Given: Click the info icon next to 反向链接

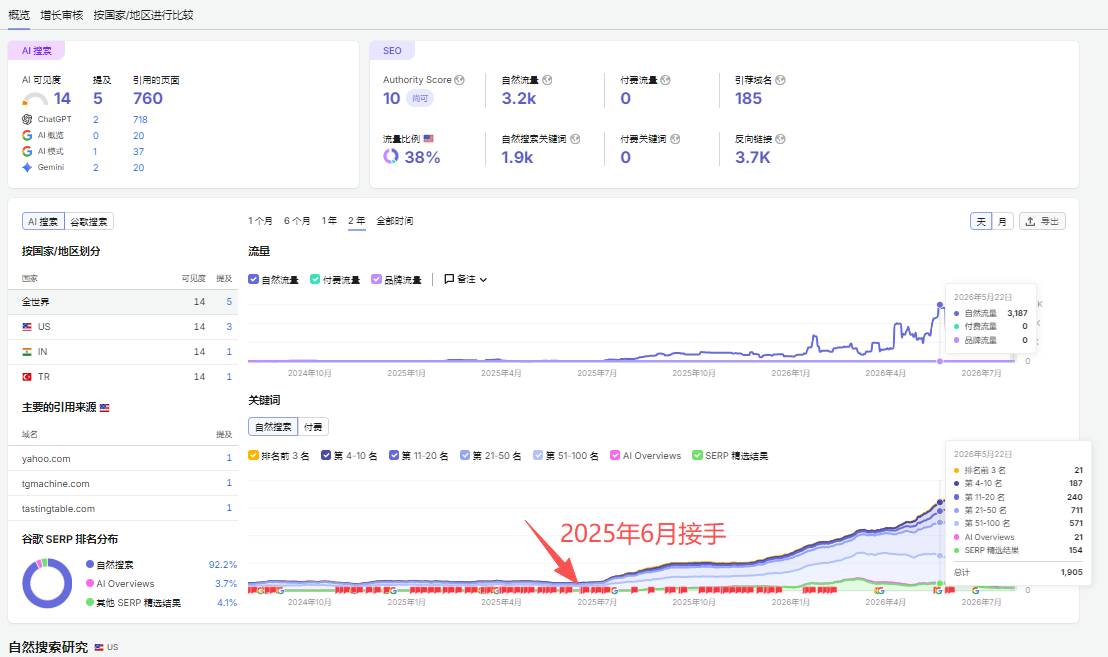Looking at the screenshot, I should click(780, 139).
